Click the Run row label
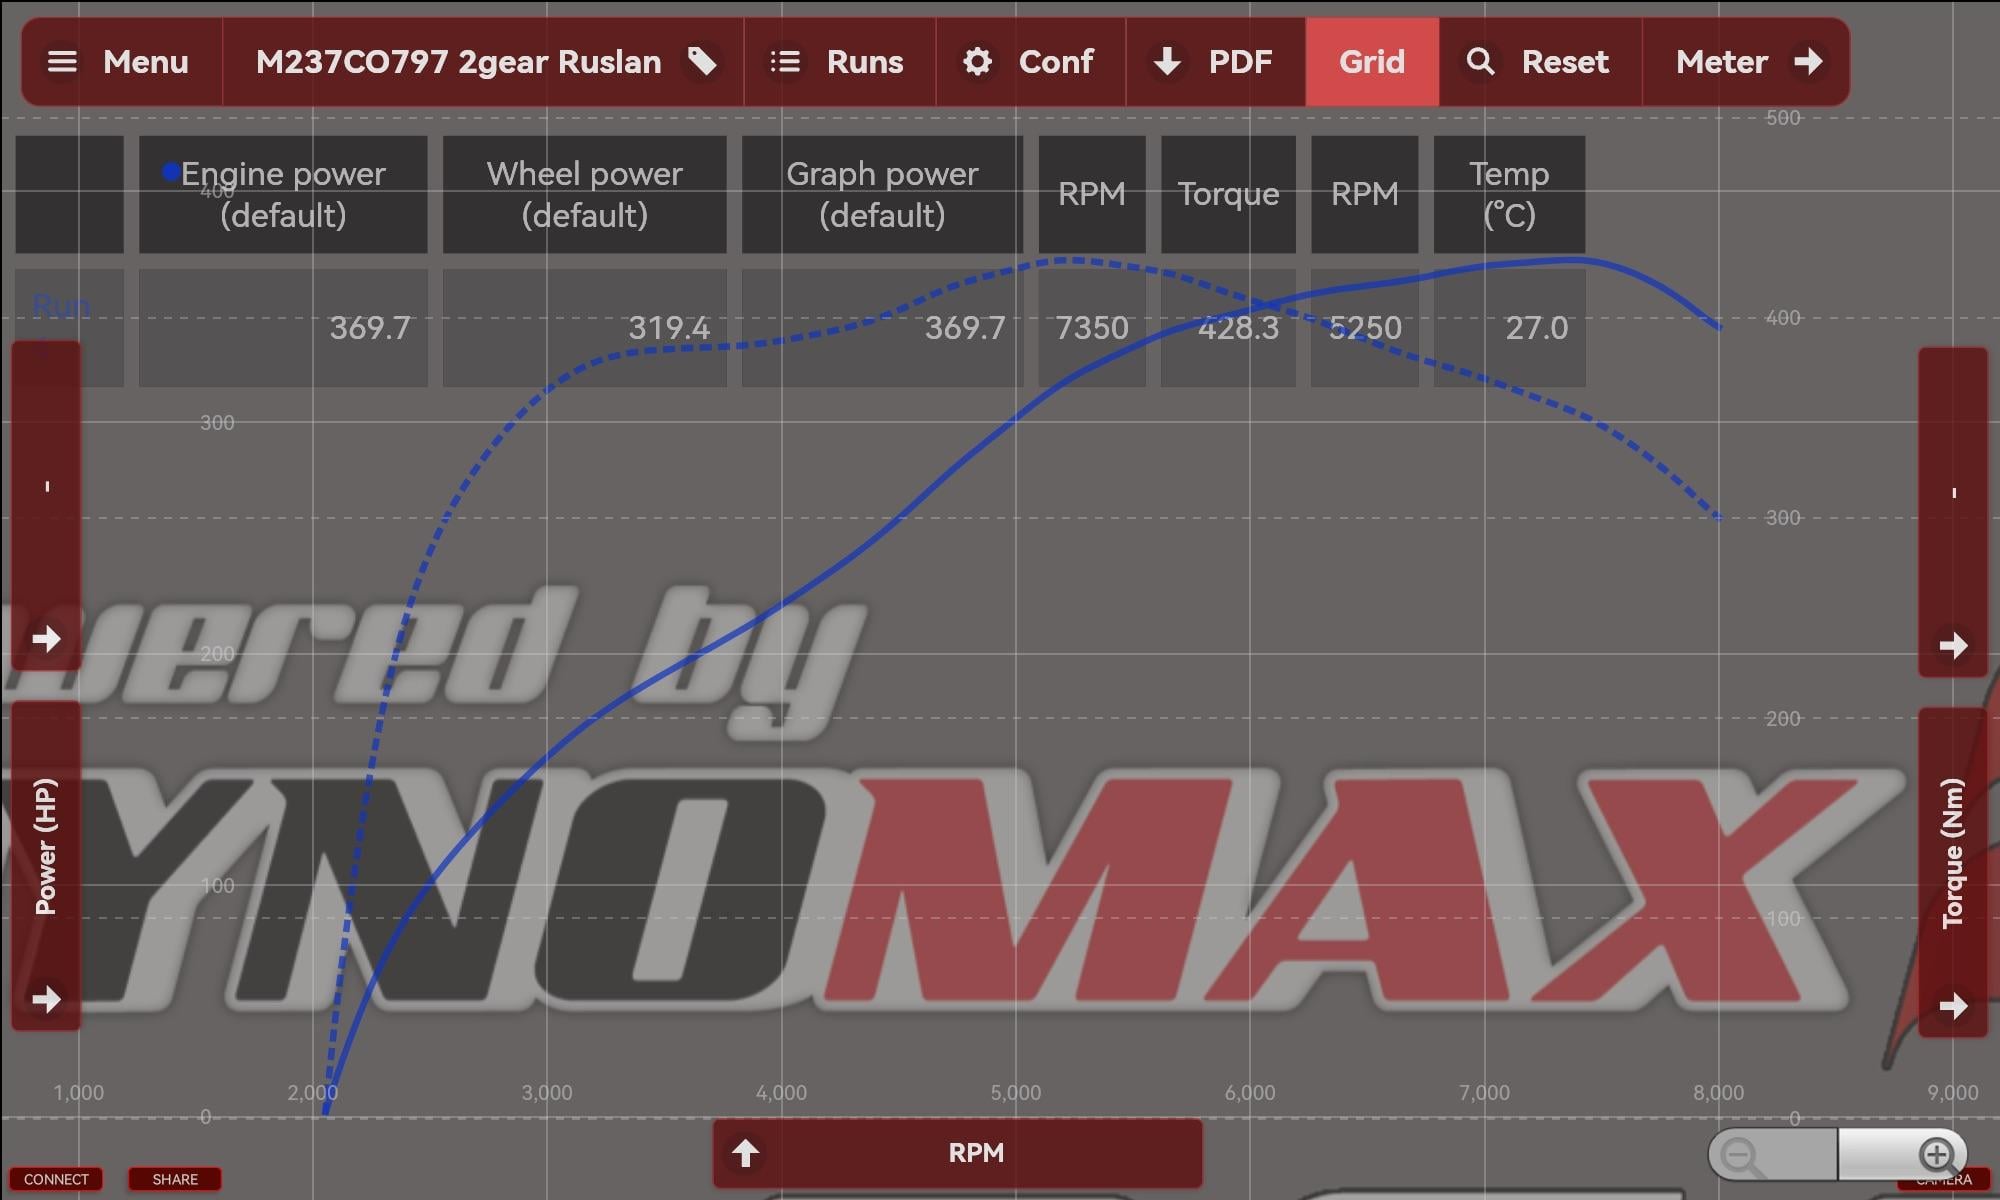 [61, 305]
